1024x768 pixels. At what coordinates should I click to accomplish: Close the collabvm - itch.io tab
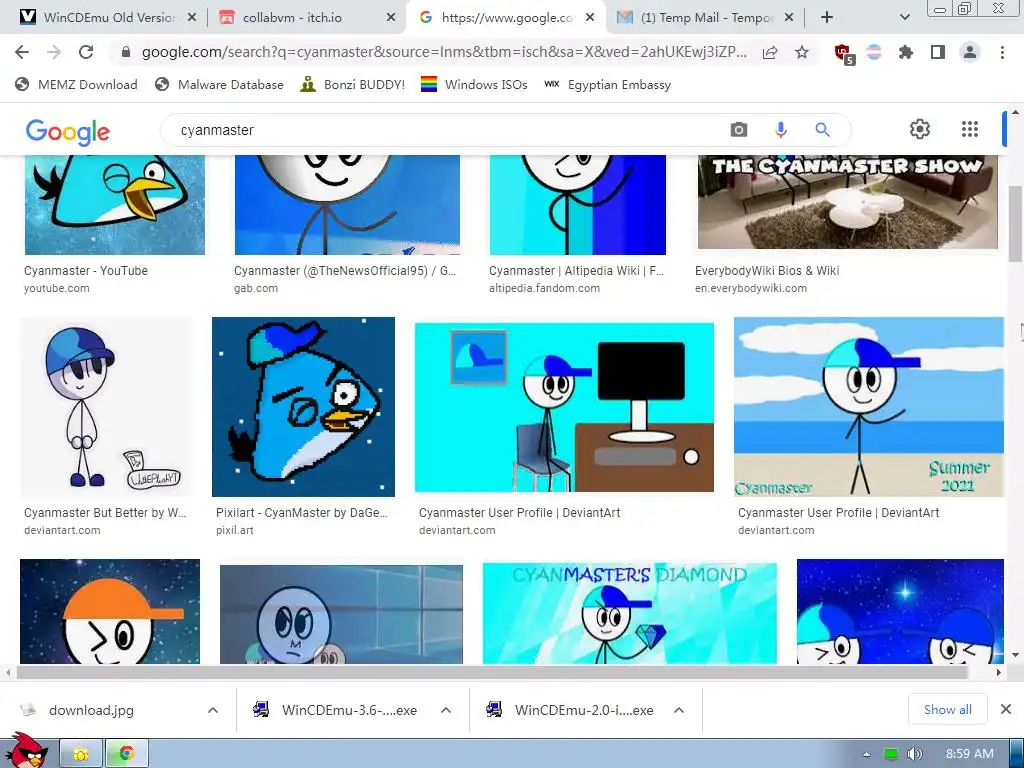pyautogui.click(x=391, y=18)
